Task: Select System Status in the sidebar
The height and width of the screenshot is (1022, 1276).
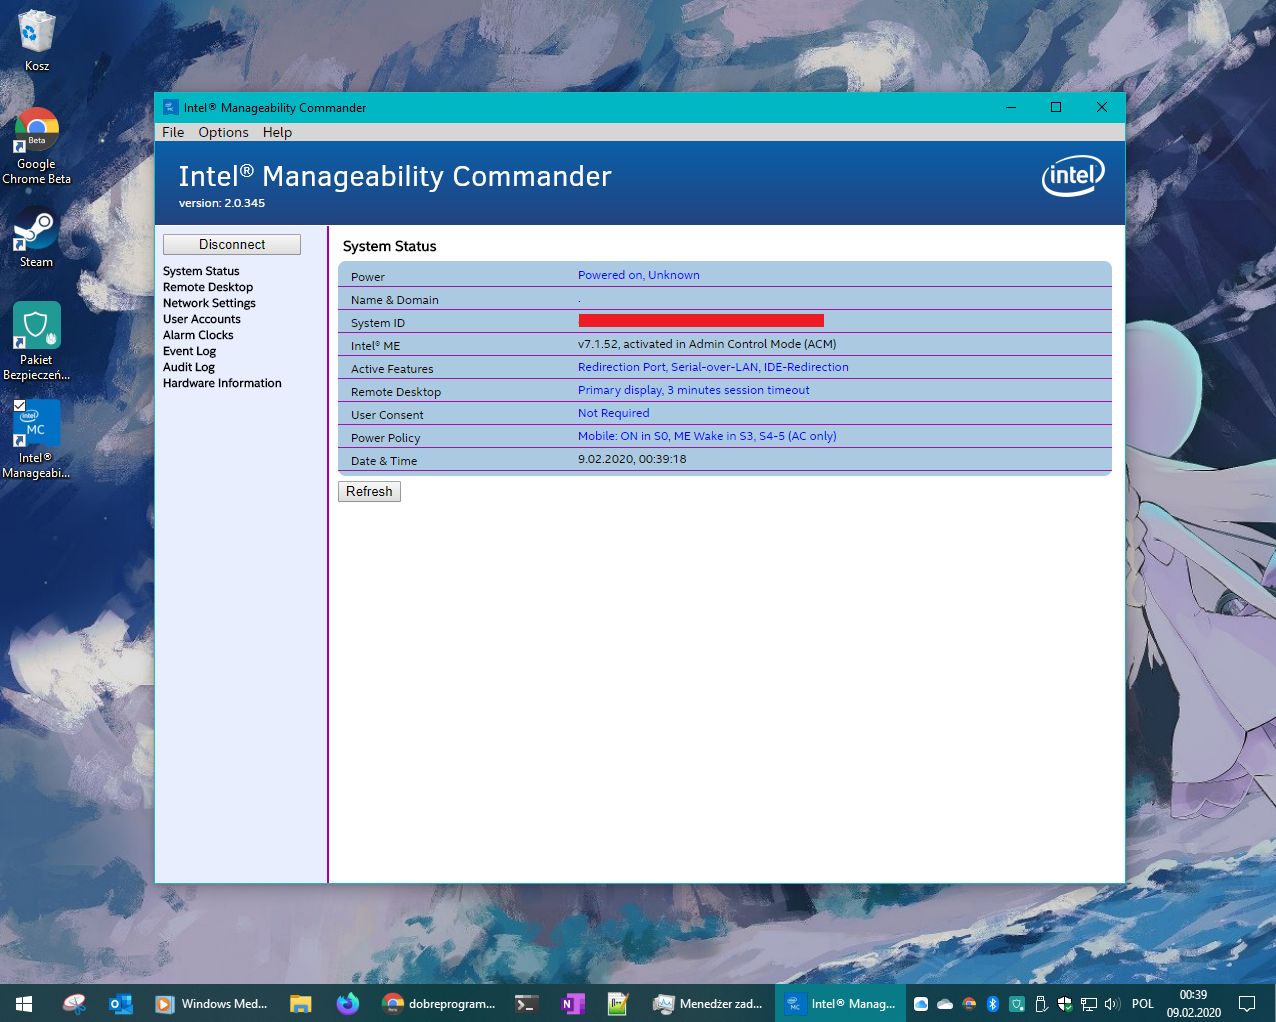Action: [x=201, y=271]
